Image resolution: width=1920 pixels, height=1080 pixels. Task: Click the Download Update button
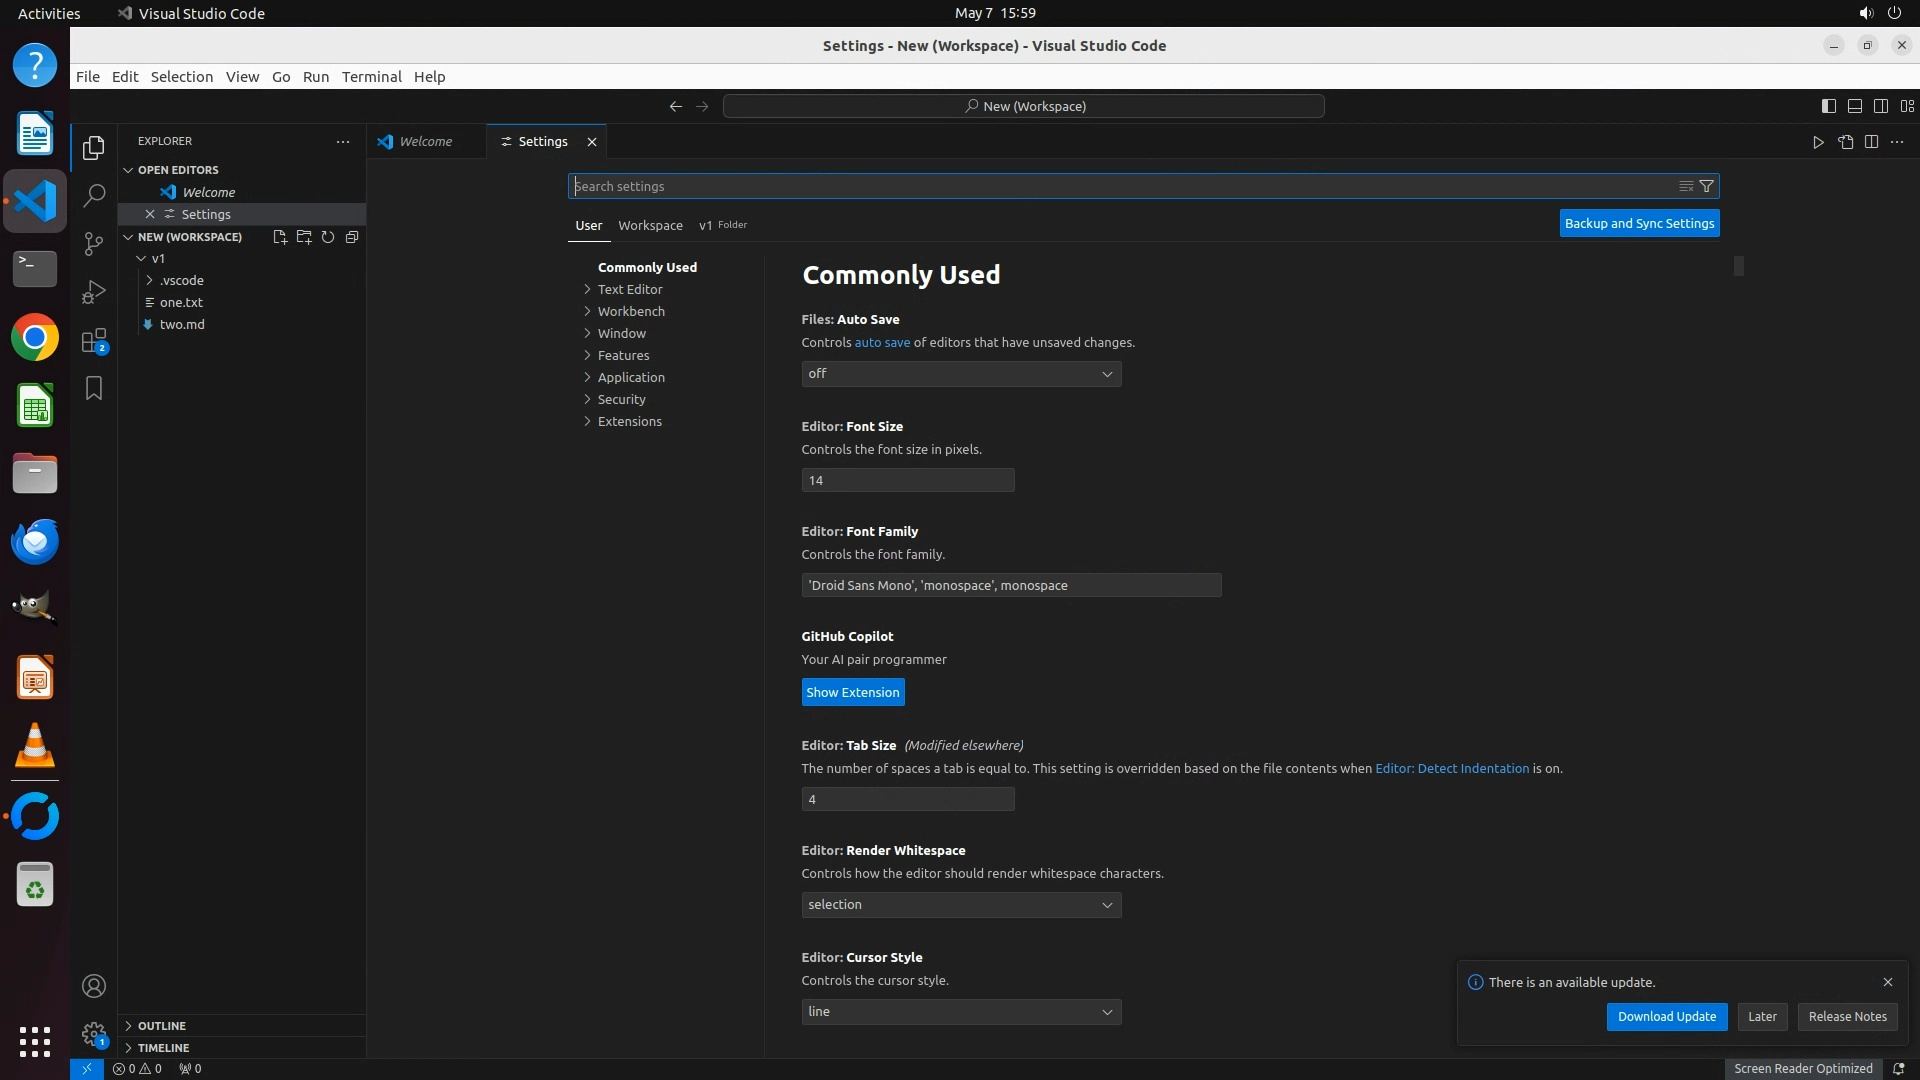pos(1666,1016)
